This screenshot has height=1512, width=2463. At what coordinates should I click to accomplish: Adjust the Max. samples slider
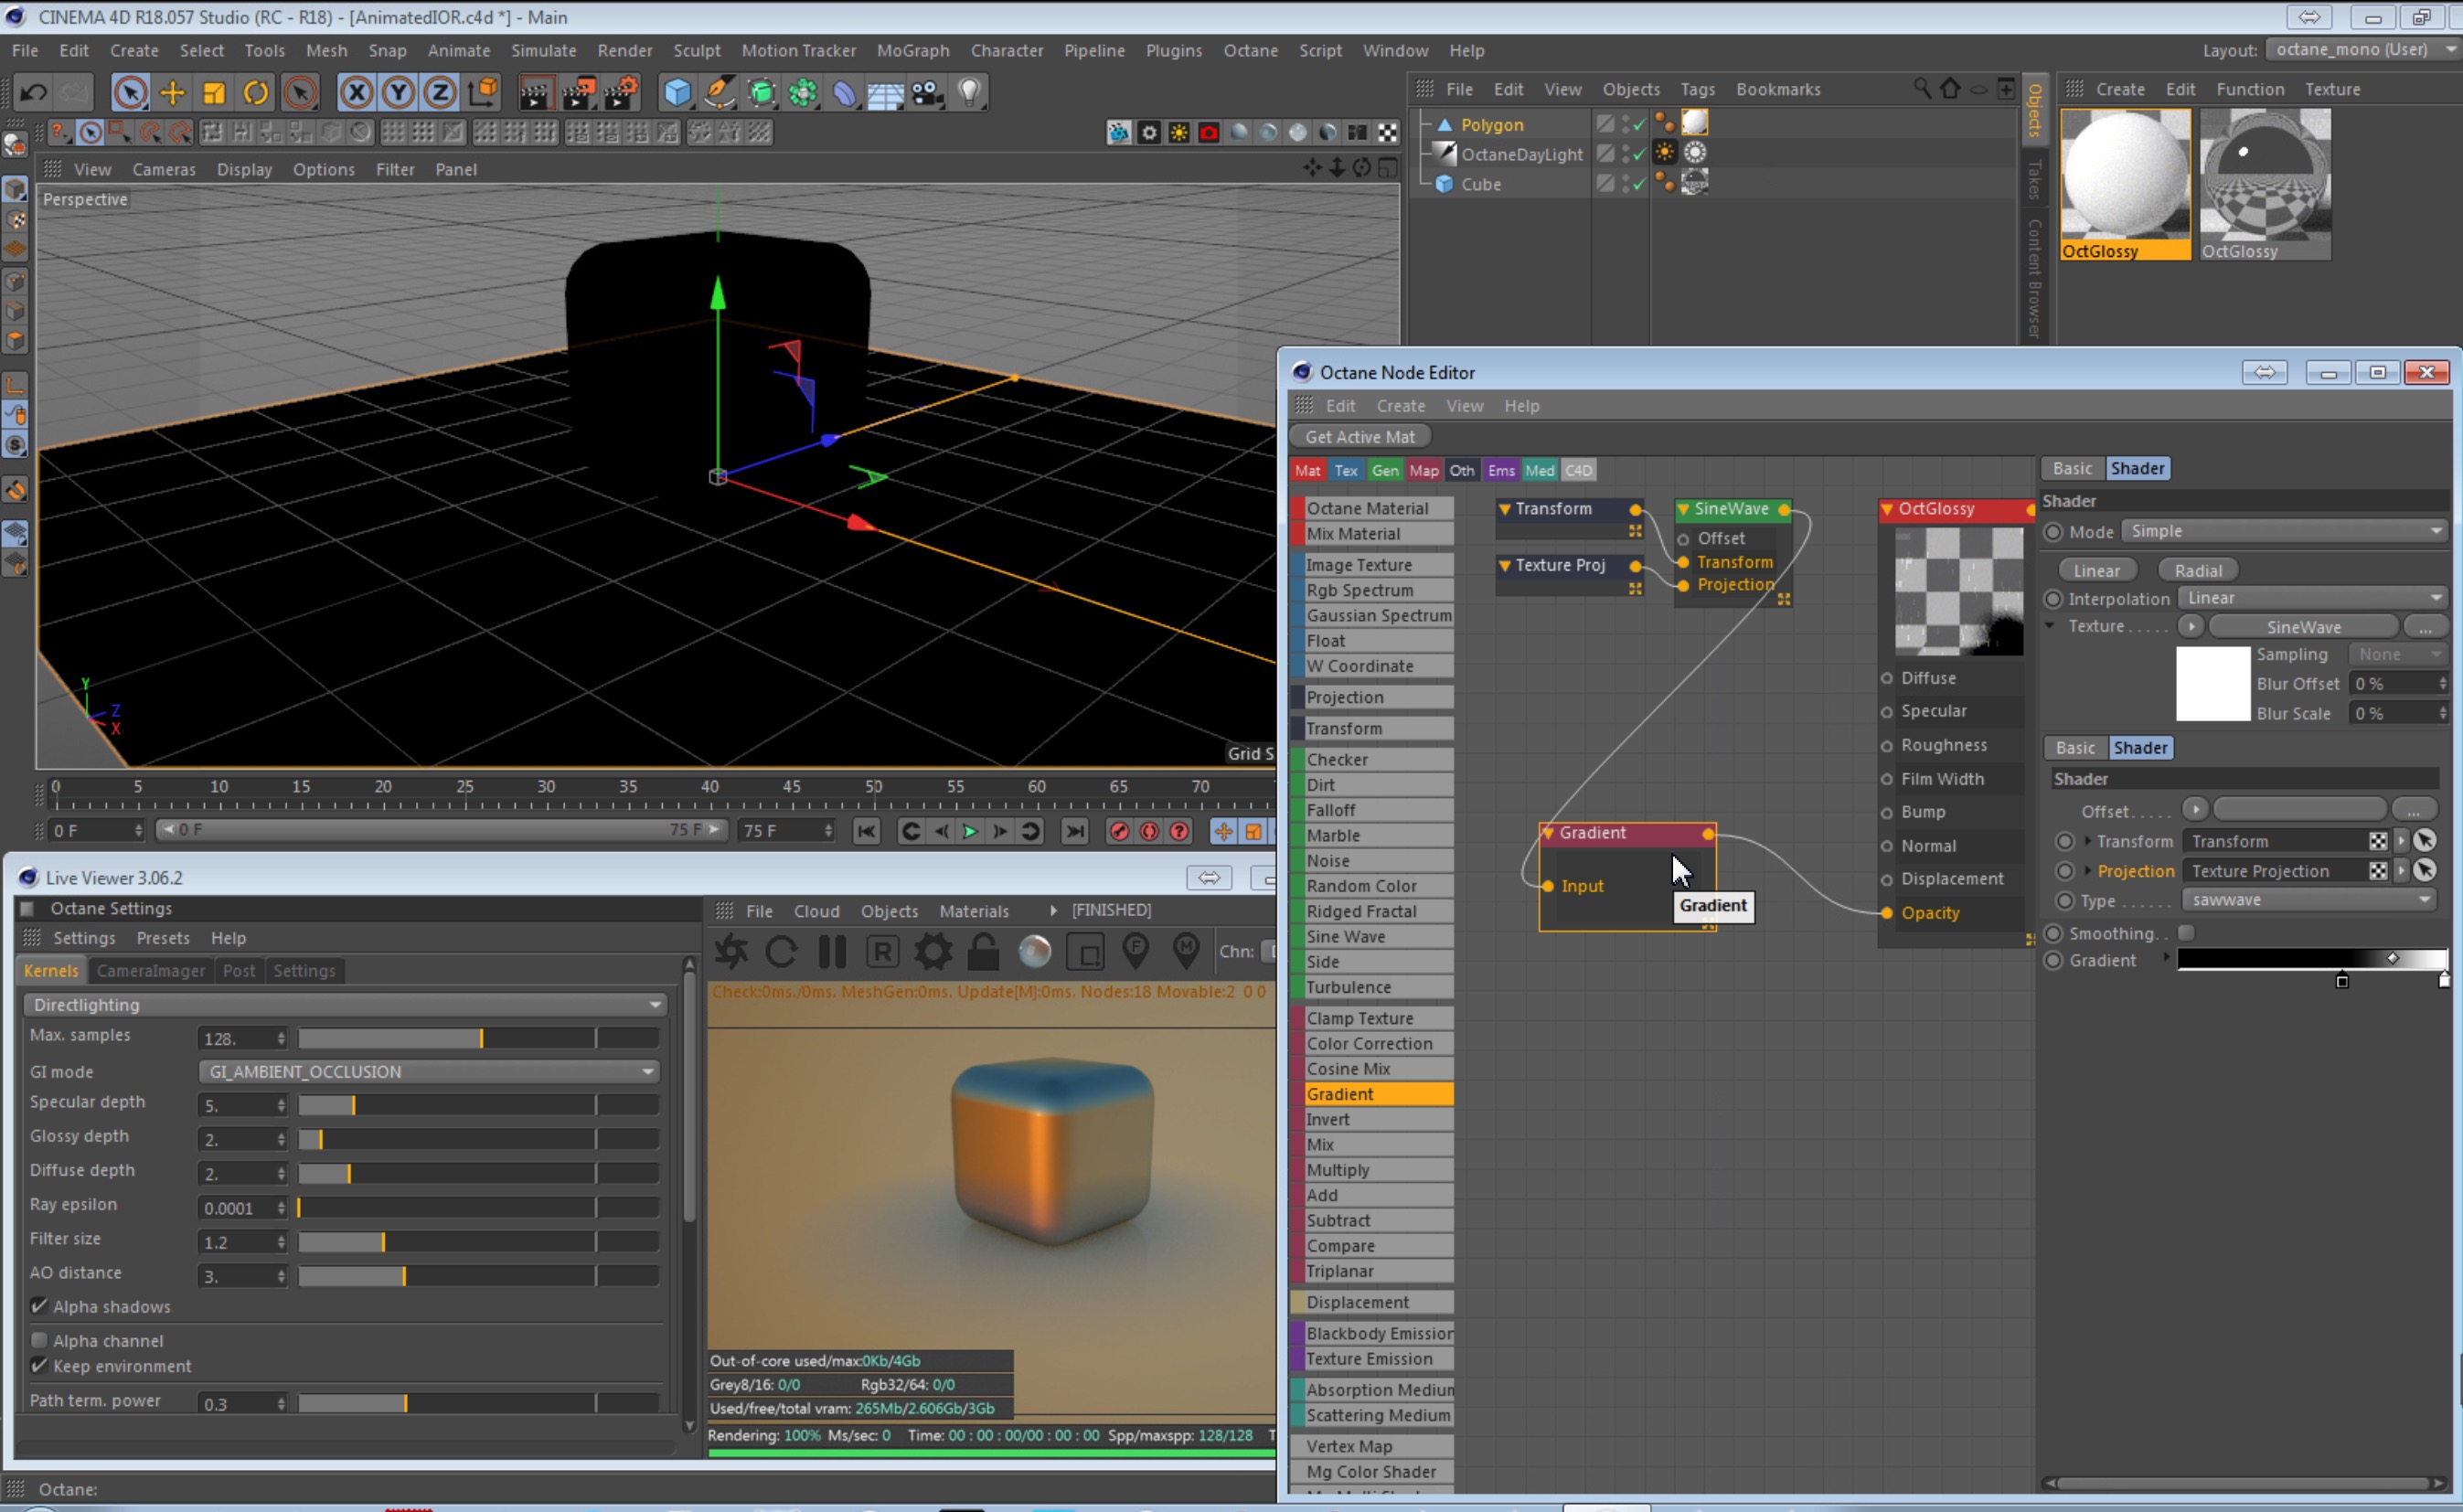480,1038
